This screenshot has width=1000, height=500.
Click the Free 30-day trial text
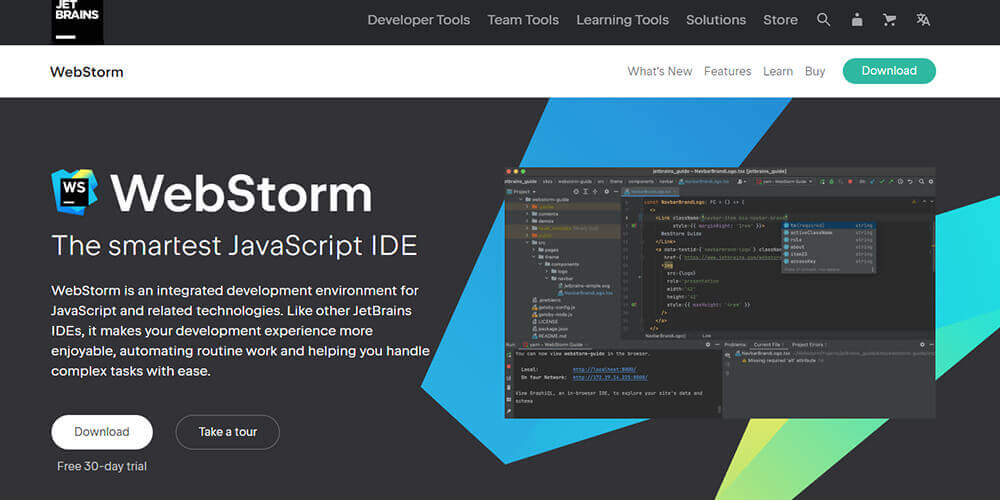click(x=102, y=466)
